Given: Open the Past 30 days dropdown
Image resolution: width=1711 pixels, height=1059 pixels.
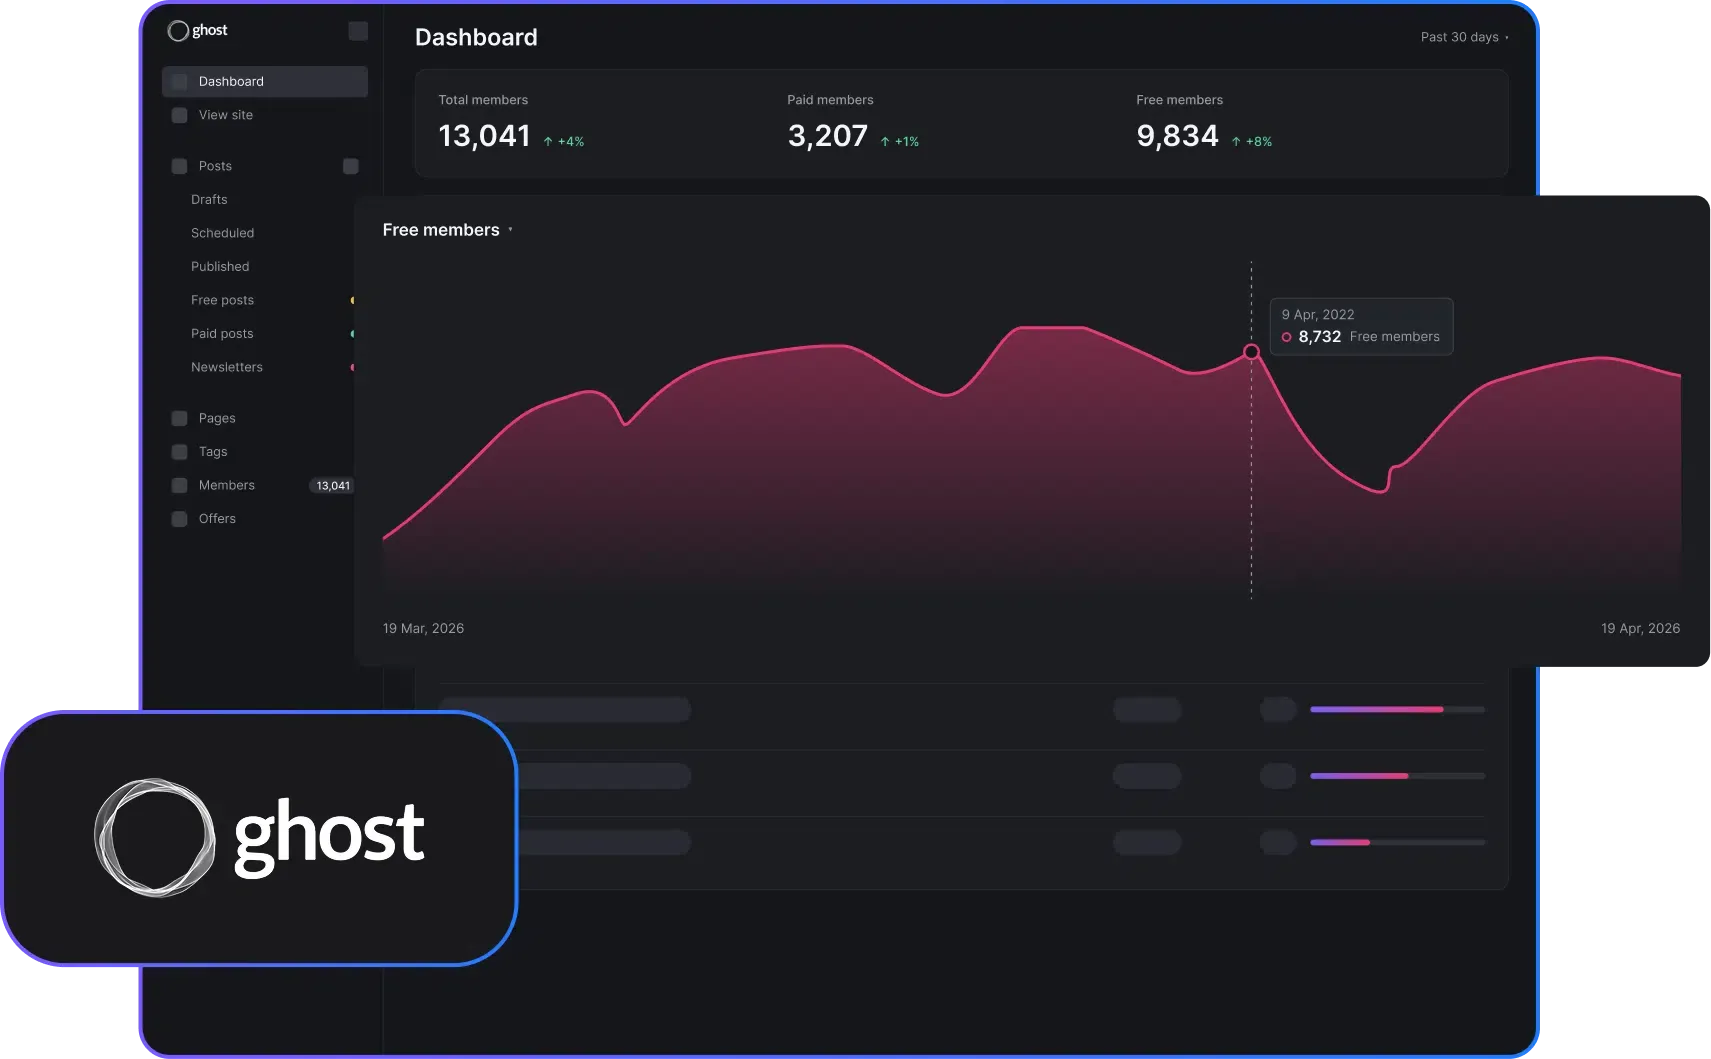Looking at the screenshot, I should (x=1464, y=37).
